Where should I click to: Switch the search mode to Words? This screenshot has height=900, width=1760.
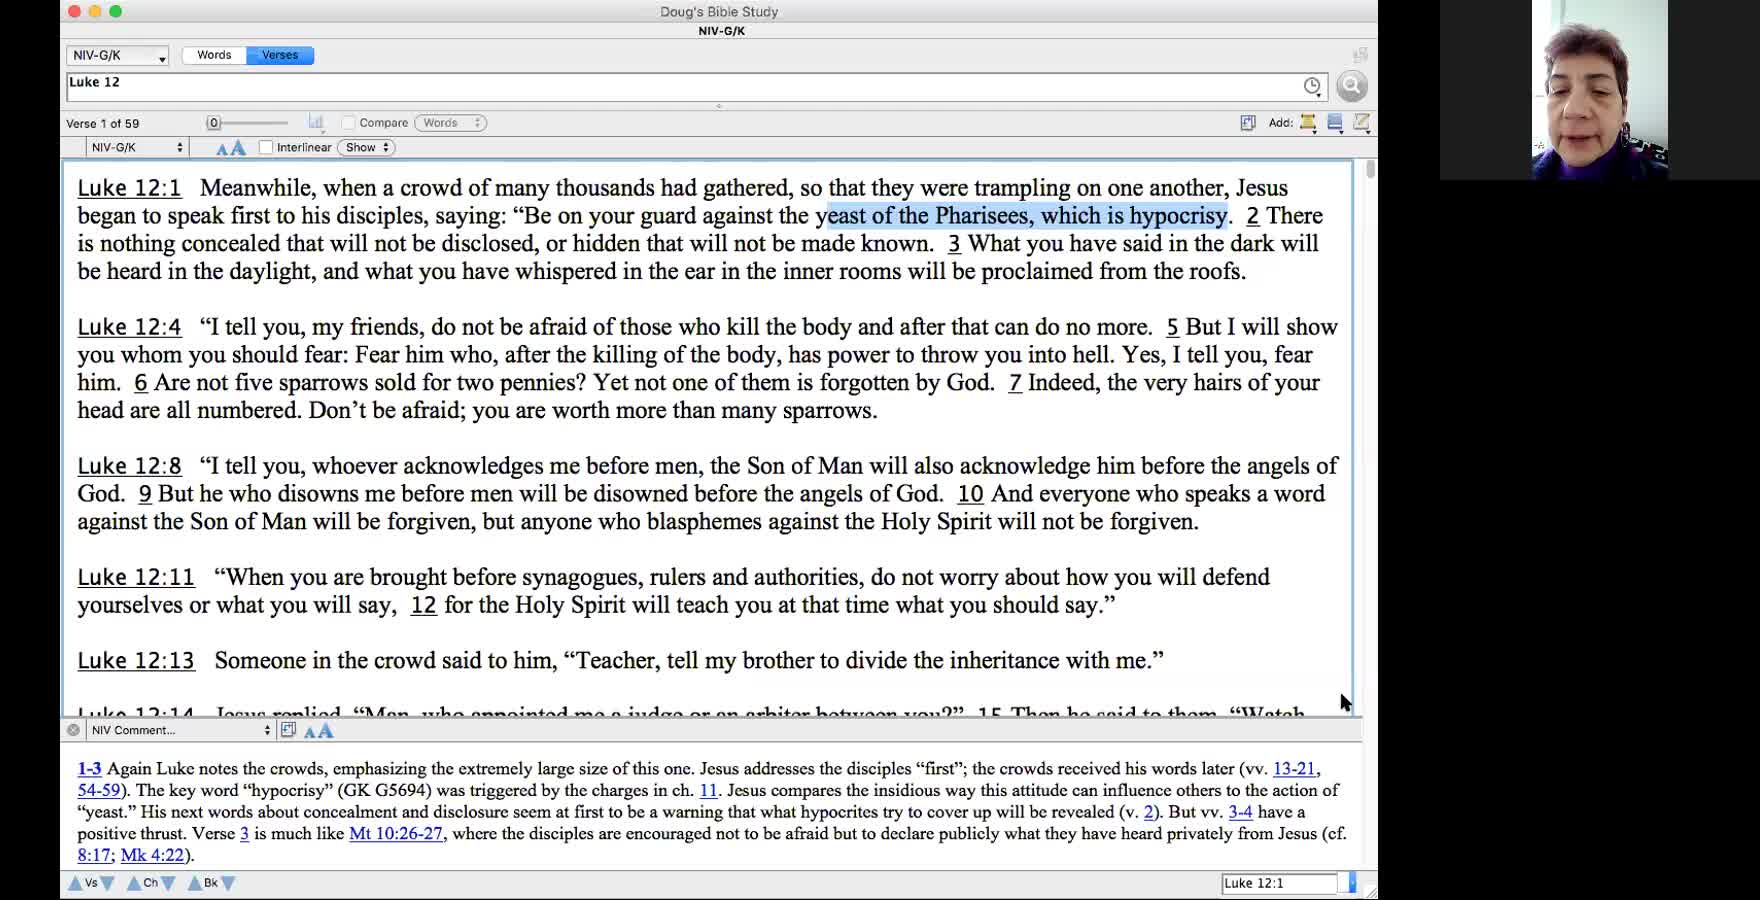[x=214, y=55]
